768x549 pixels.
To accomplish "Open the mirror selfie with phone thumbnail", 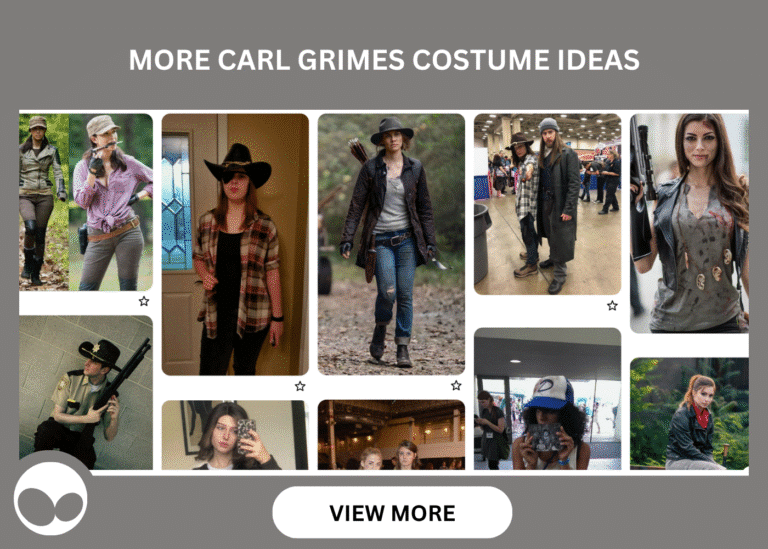I will tap(235, 435).
